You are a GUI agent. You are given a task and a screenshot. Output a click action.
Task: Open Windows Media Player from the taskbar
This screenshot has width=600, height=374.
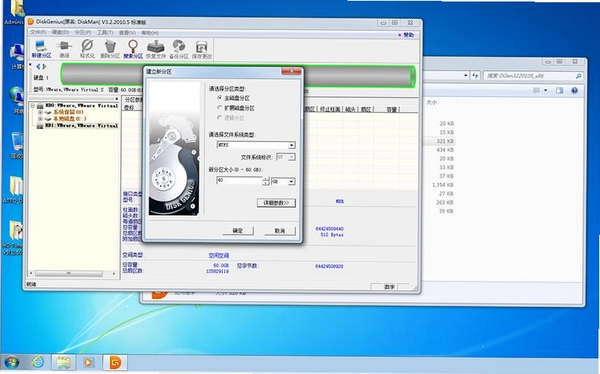[89, 362]
